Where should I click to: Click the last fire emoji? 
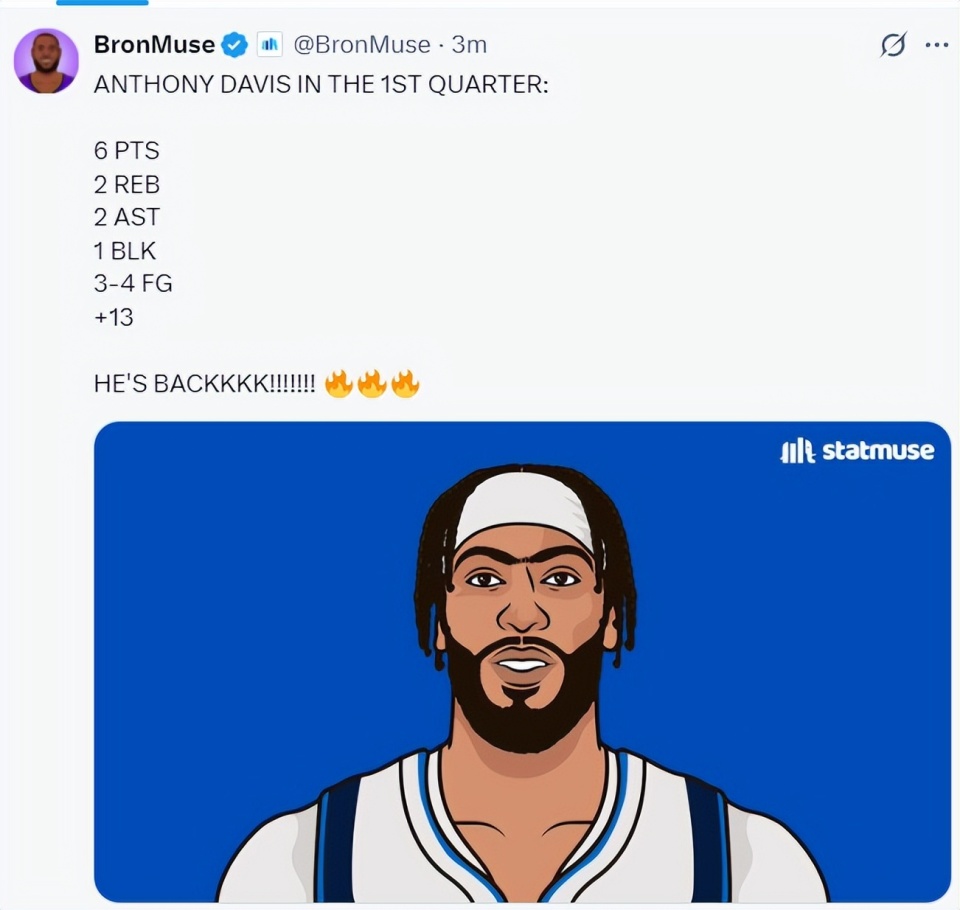(405, 383)
